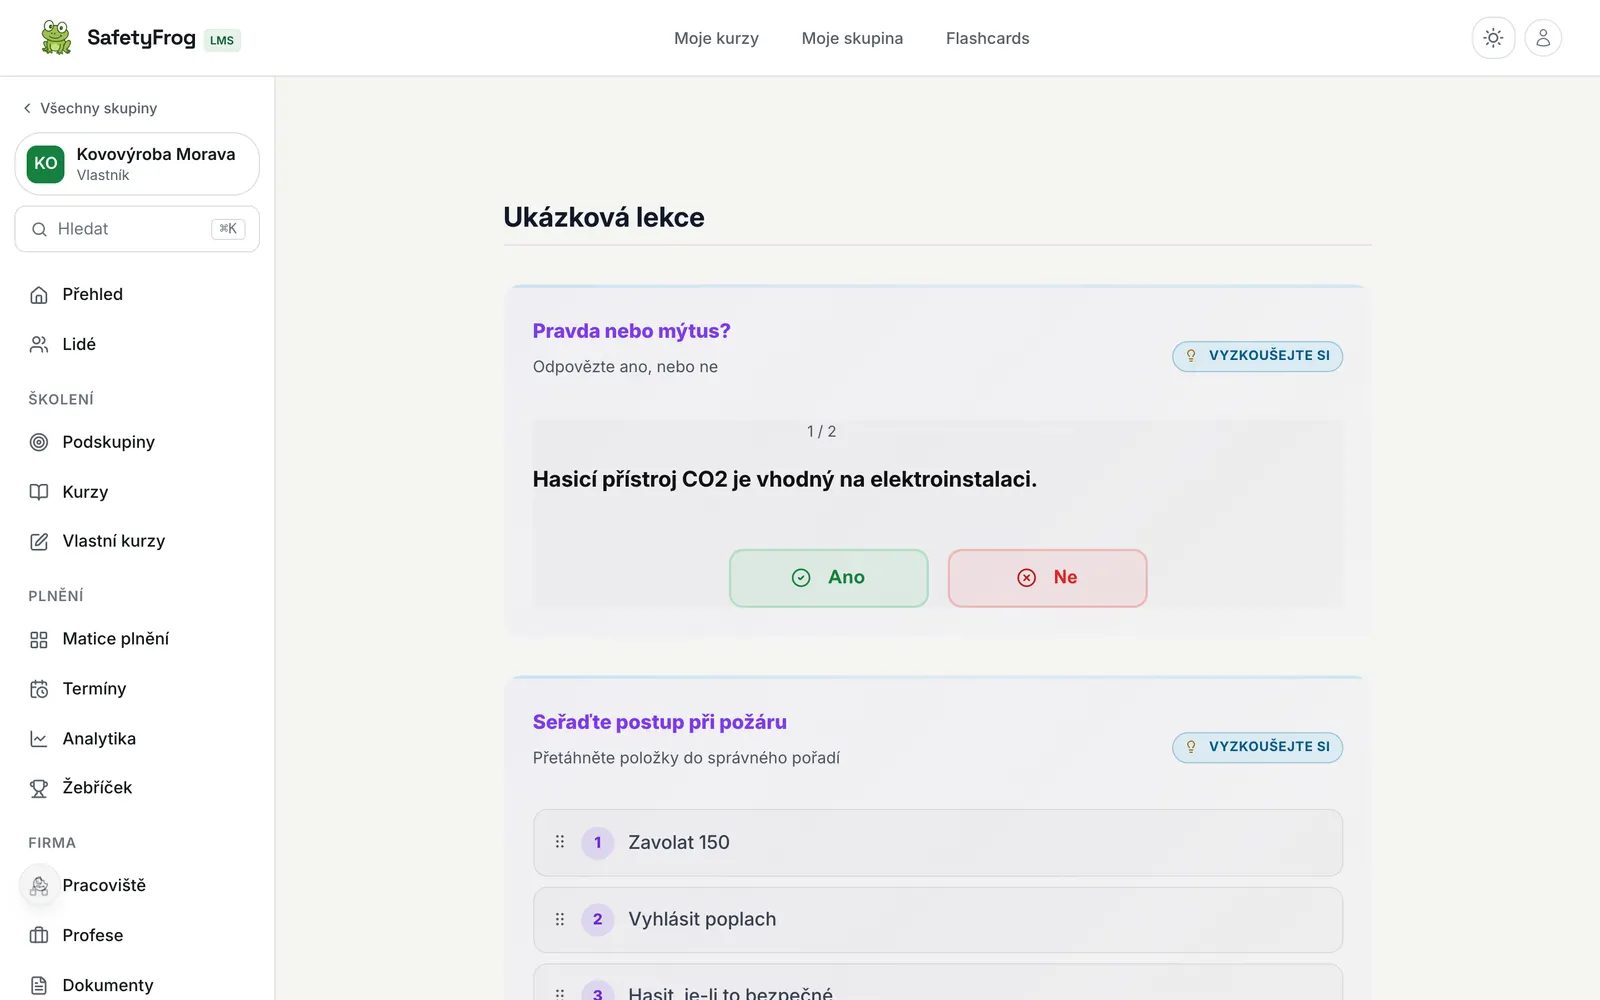The image size is (1600, 1000).
Task: Click the Ukázková lekce title
Action: pos(604,217)
